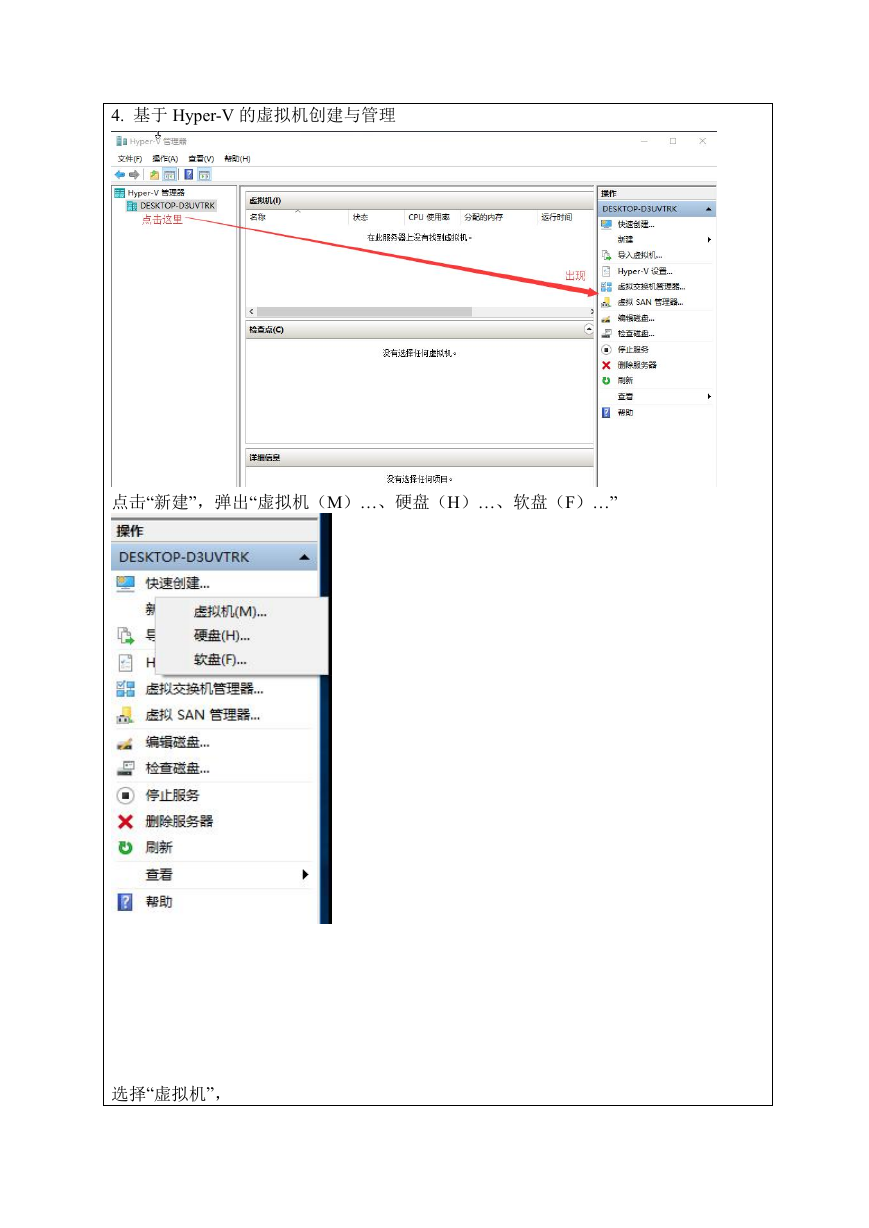Click 快速创建 icon in the upper window's 操作 pane
869x1228 pixels.
click(x=606, y=224)
